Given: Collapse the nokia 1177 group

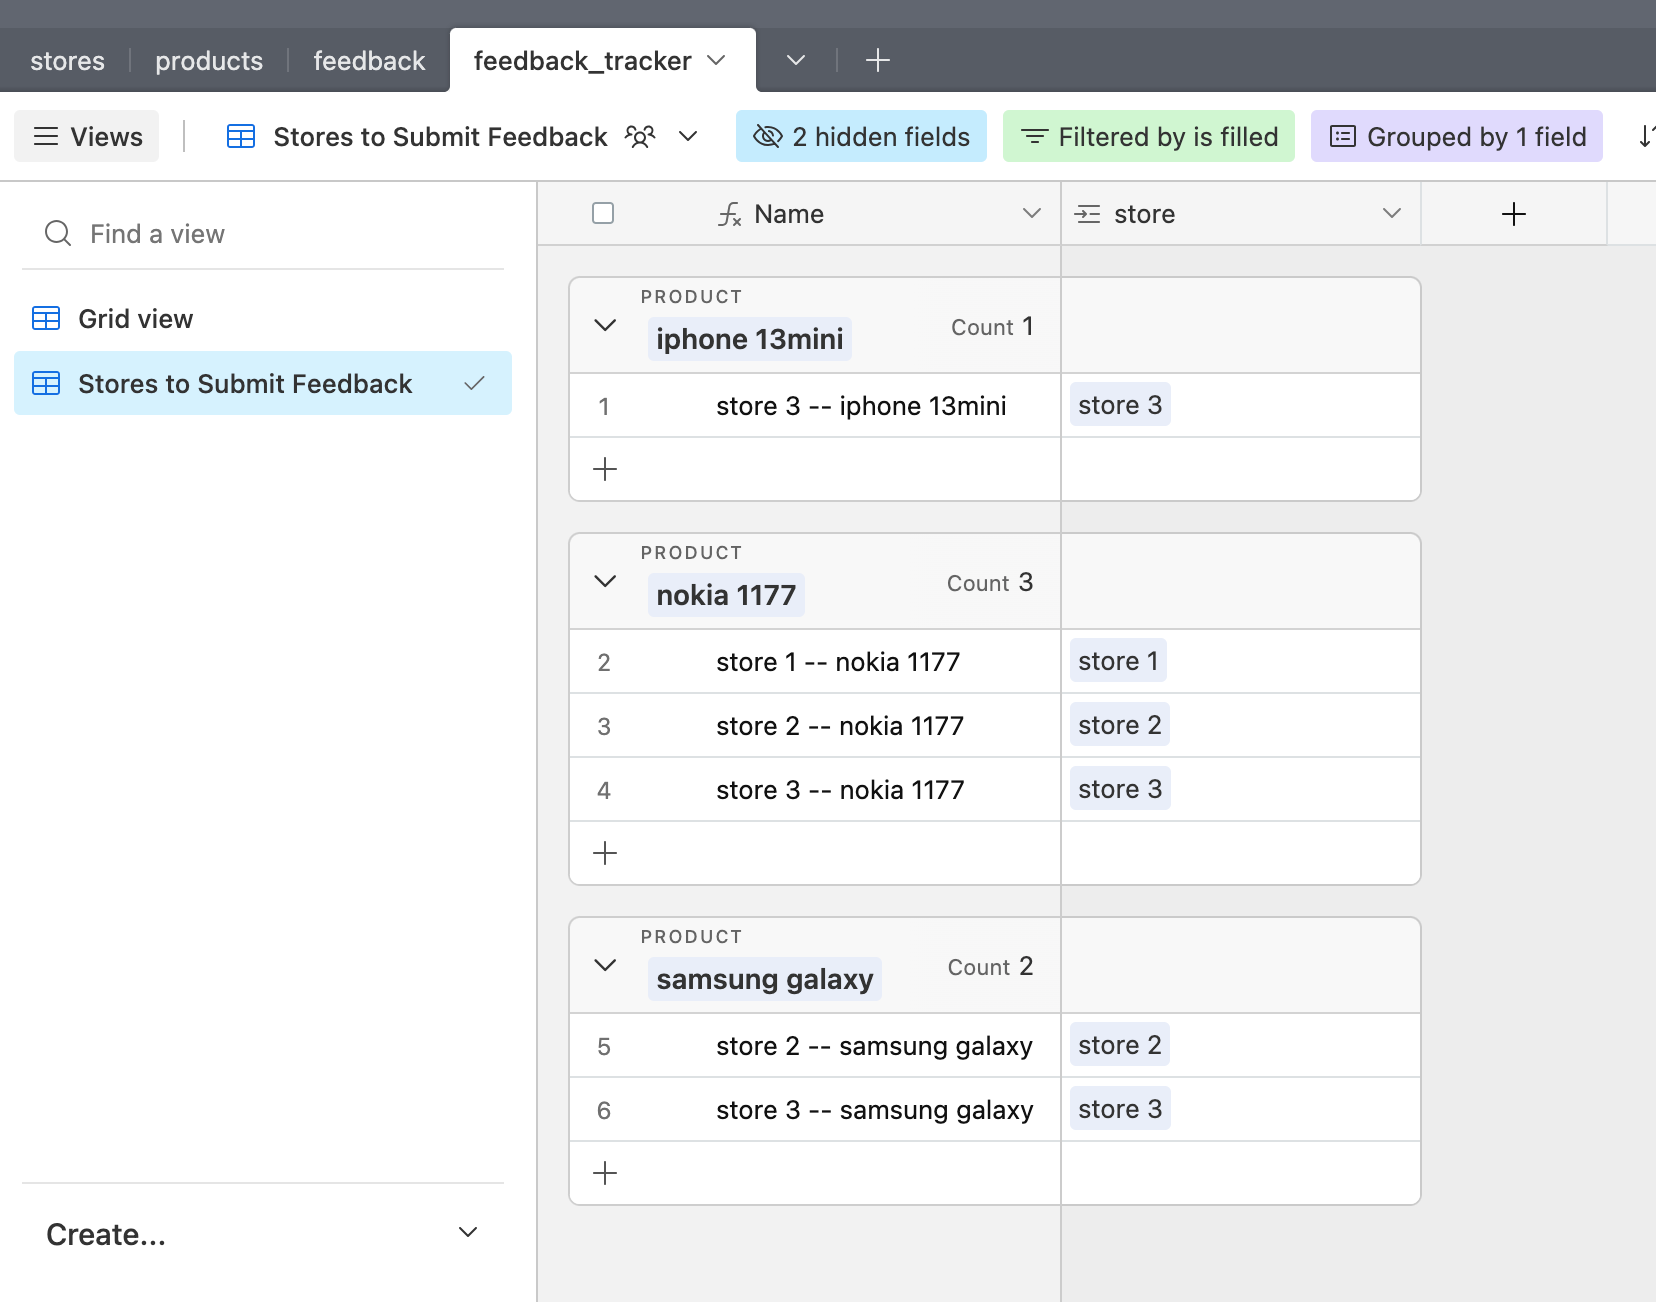Looking at the screenshot, I should [x=605, y=581].
